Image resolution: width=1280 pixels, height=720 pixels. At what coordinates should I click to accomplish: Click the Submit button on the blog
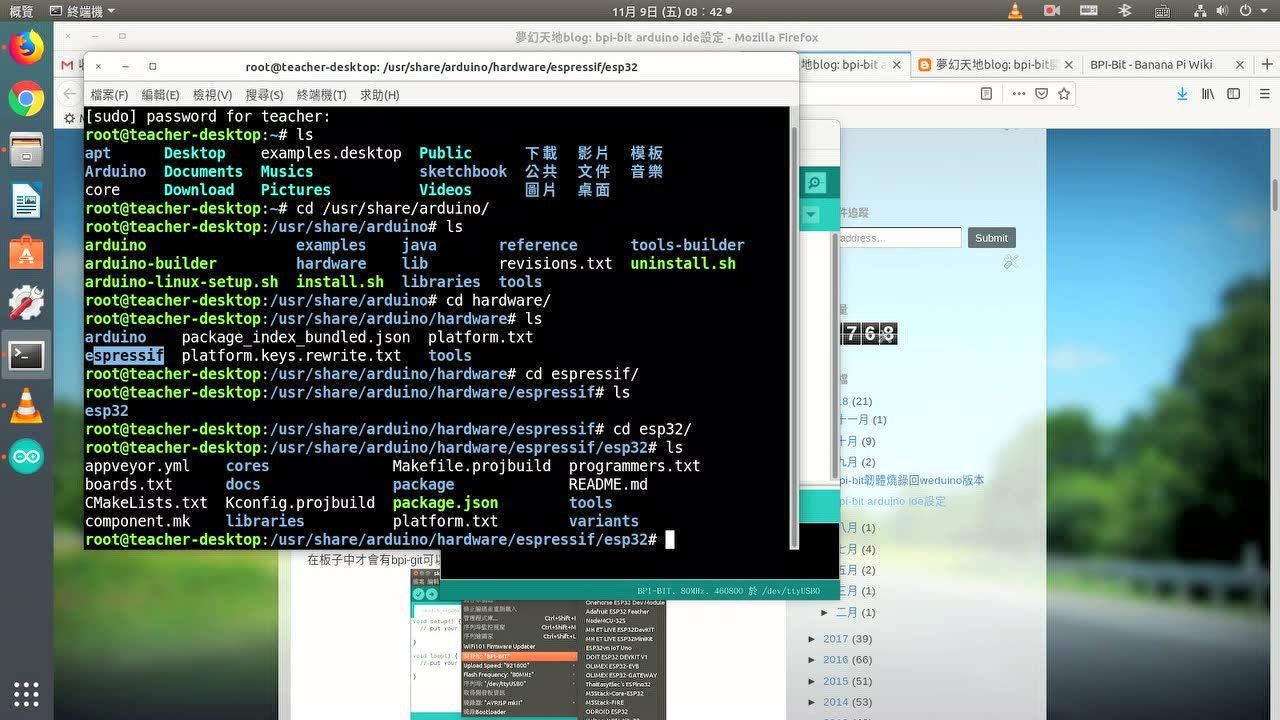coord(991,238)
